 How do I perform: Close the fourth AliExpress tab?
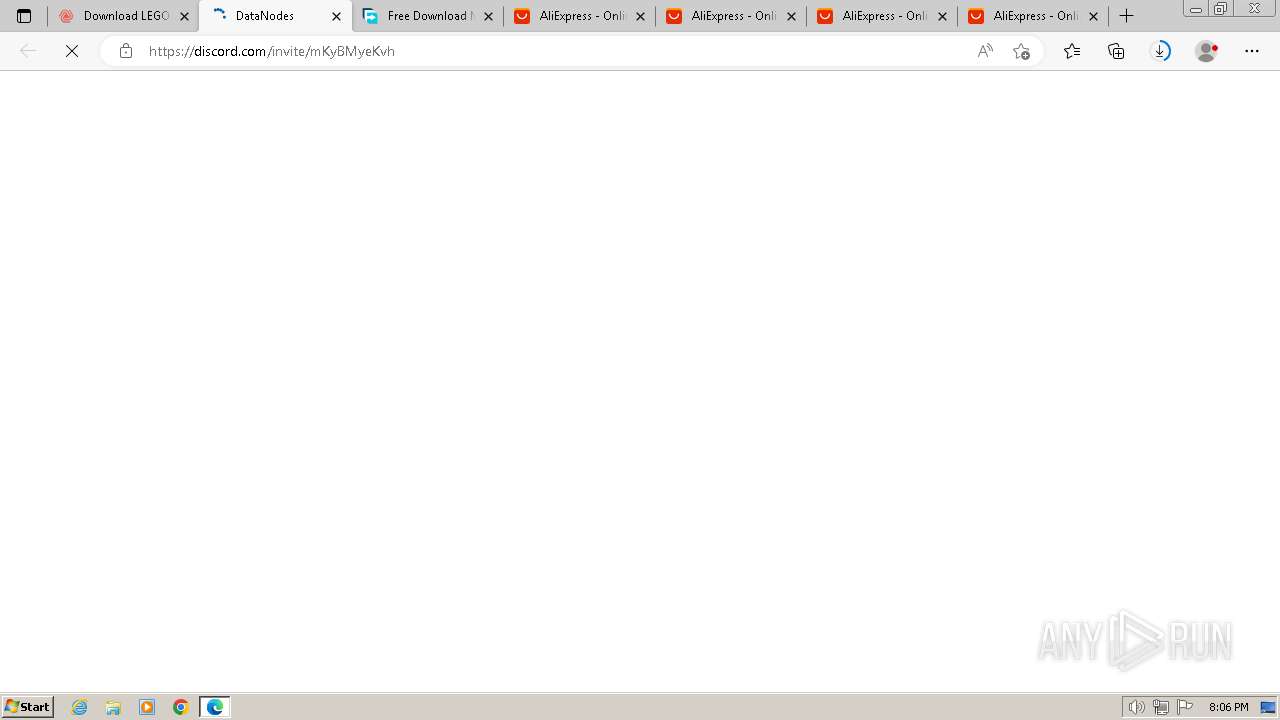1094,16
